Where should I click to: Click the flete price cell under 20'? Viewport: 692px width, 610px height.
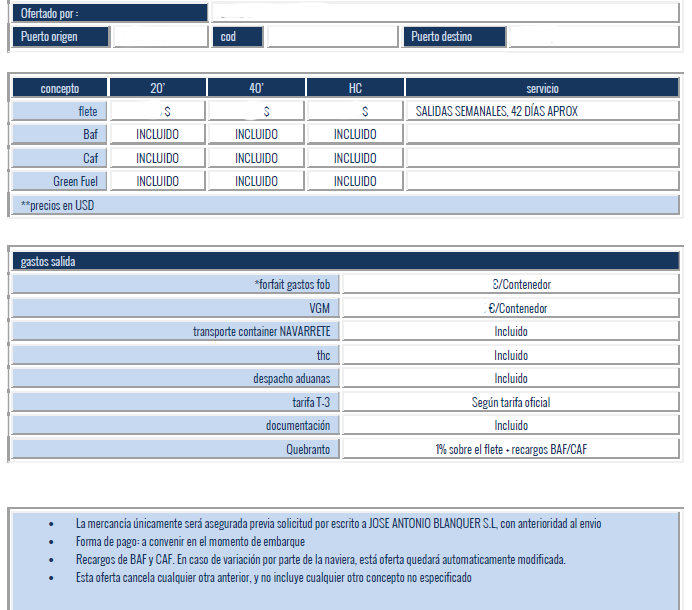158,111
